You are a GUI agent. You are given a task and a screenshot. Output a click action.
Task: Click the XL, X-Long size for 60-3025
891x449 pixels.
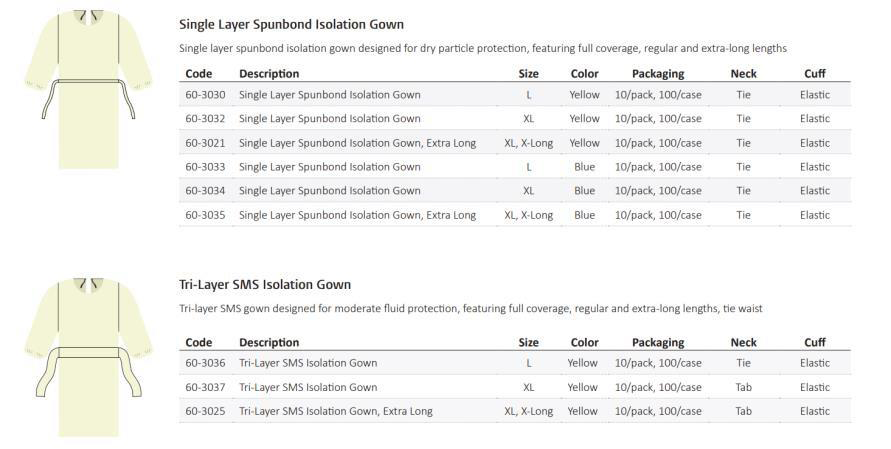pyautogui.click(x=528, y=411)
